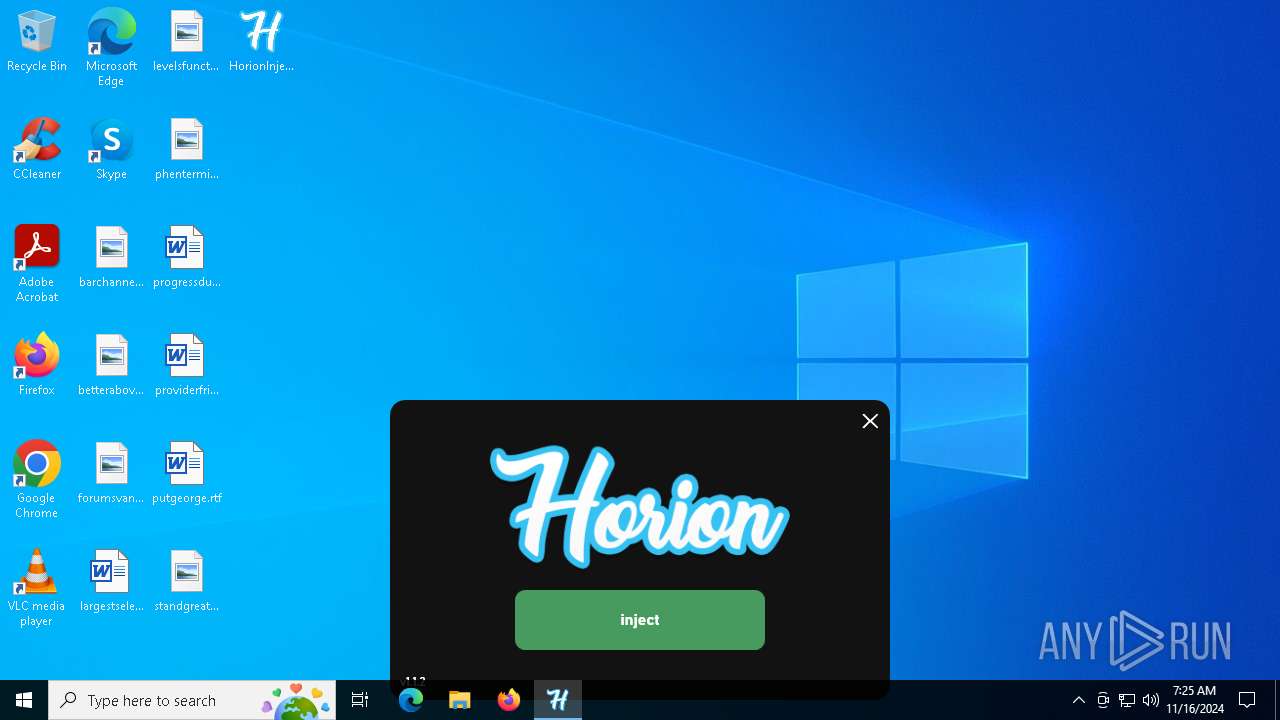Click the Horion taskbar app button
Image resolution: width=1280 pixels, height=720 pixels.
pyautogui.click(x=558, y=700)
